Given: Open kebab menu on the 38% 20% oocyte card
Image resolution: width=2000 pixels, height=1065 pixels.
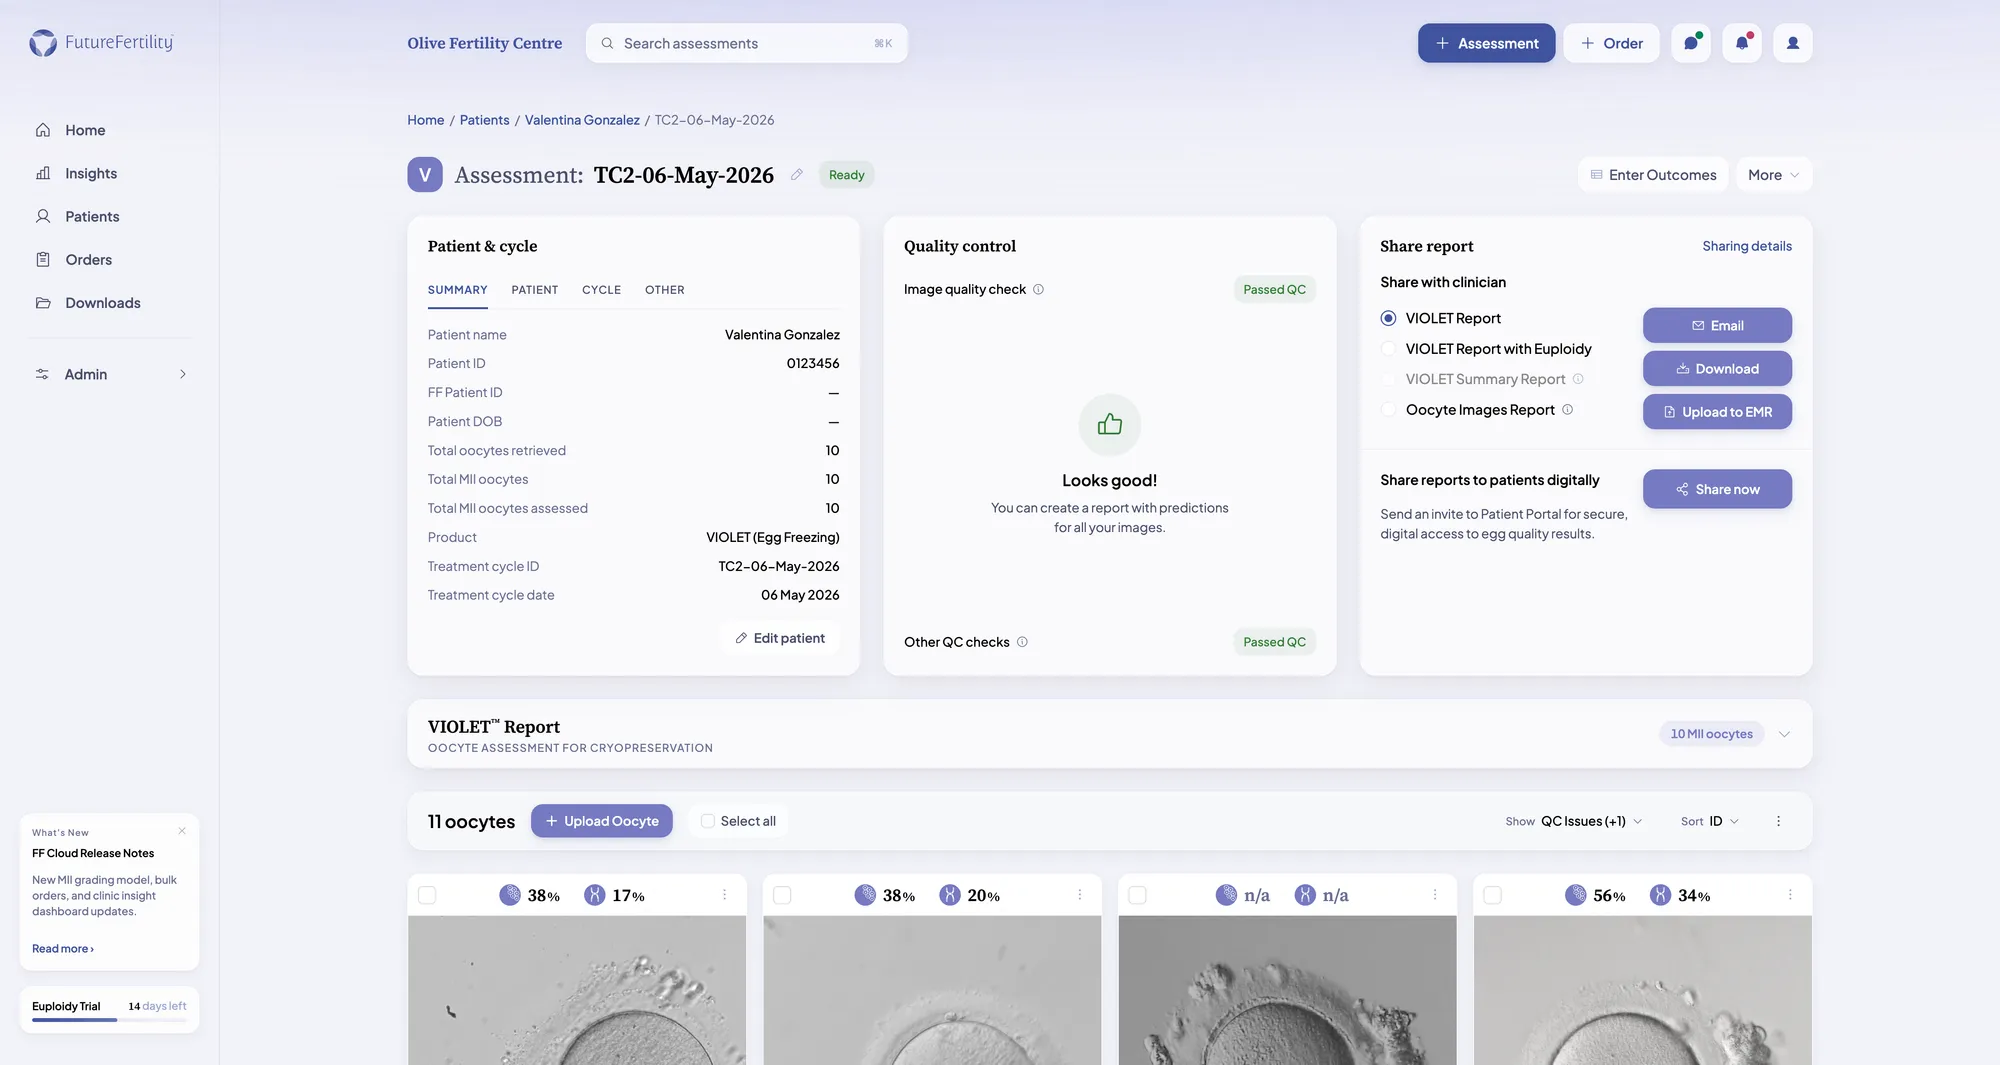Looking at the screenshot, I should 1079,895.
